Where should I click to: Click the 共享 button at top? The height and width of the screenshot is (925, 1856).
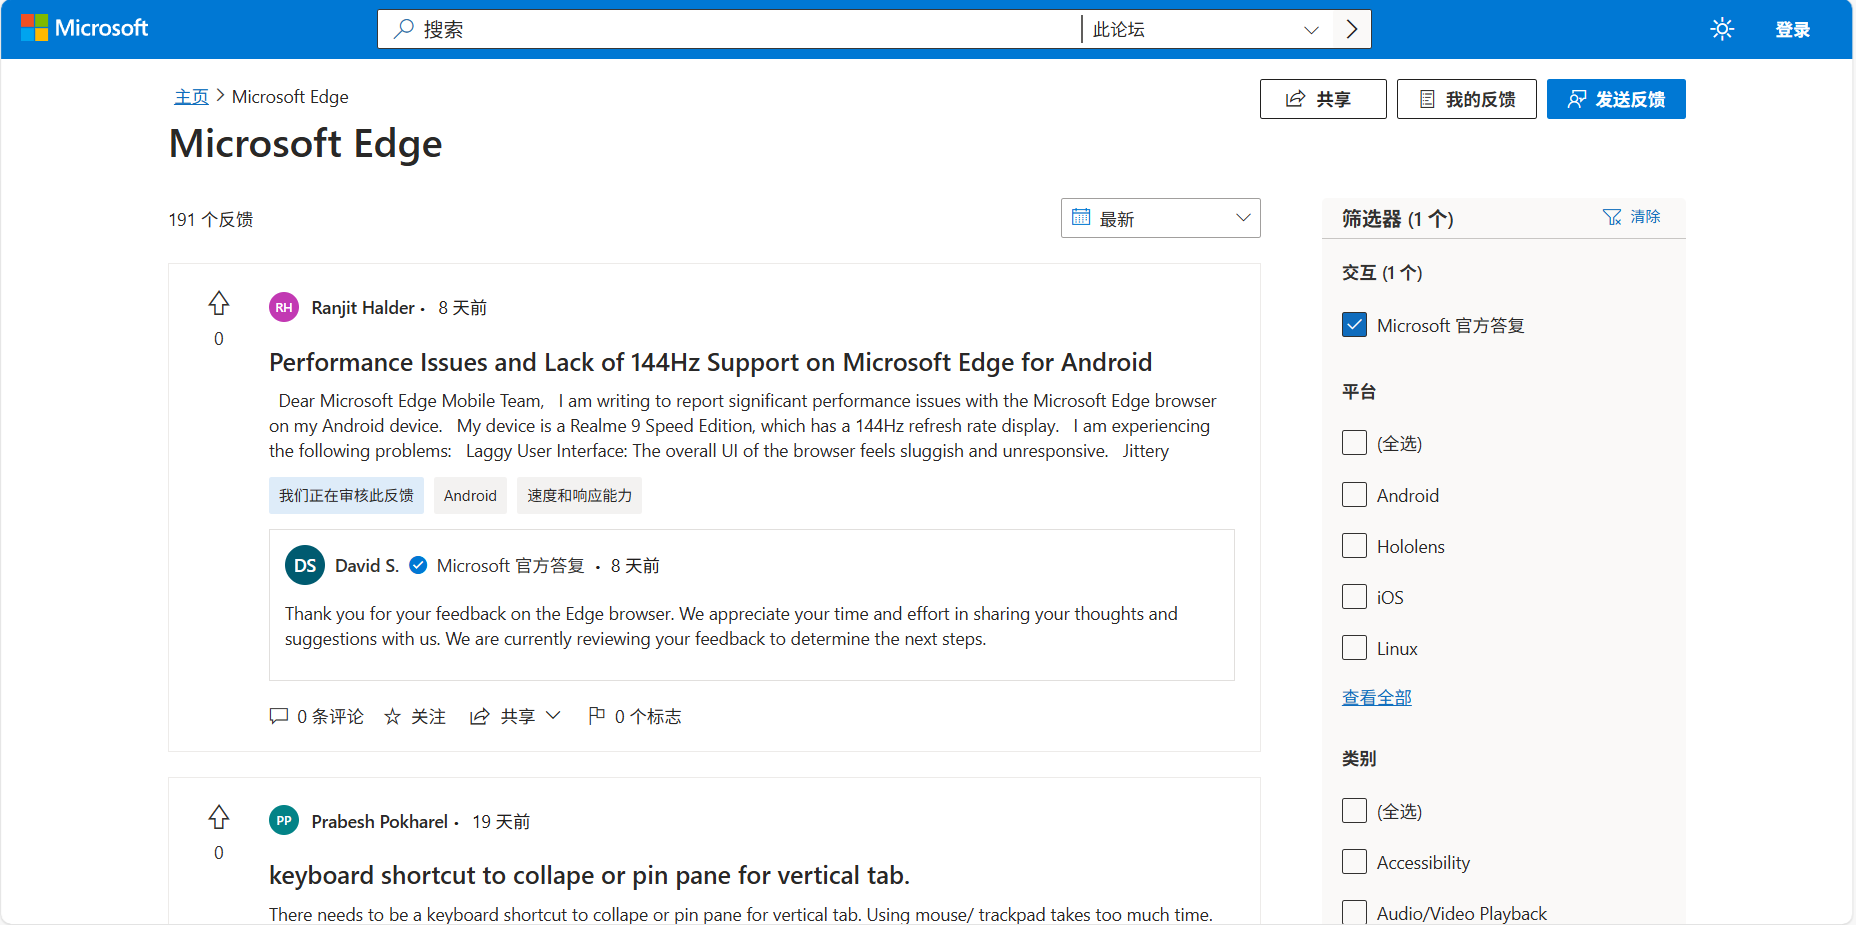pyautogui.click(x=1323, y=99)
